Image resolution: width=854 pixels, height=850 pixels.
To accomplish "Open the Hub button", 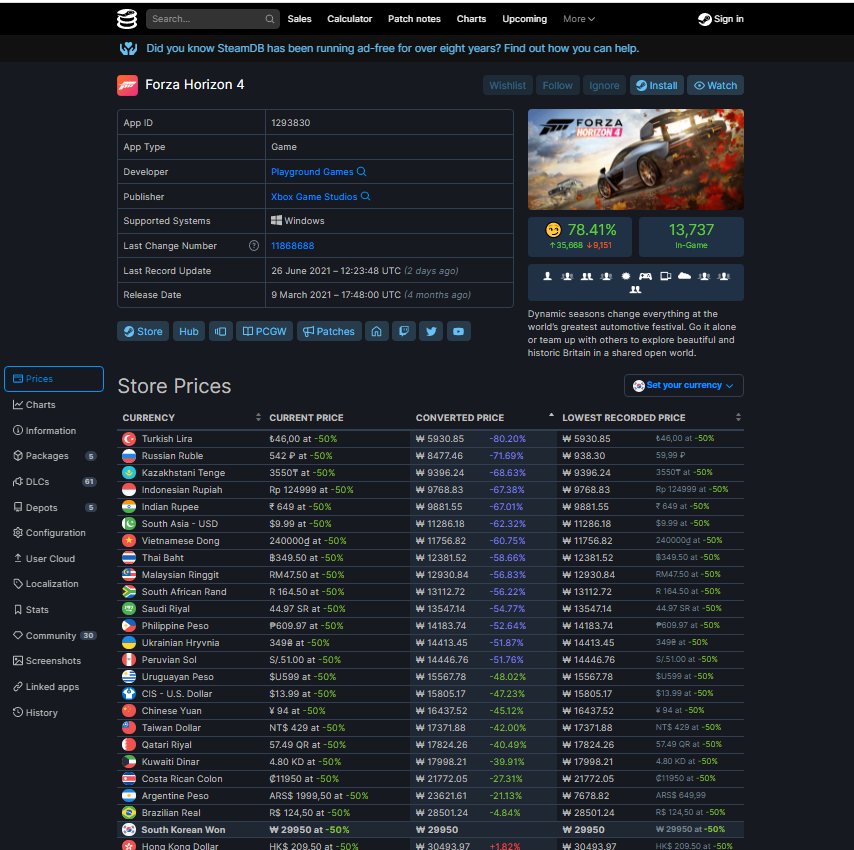I will (x=188, y=331).
